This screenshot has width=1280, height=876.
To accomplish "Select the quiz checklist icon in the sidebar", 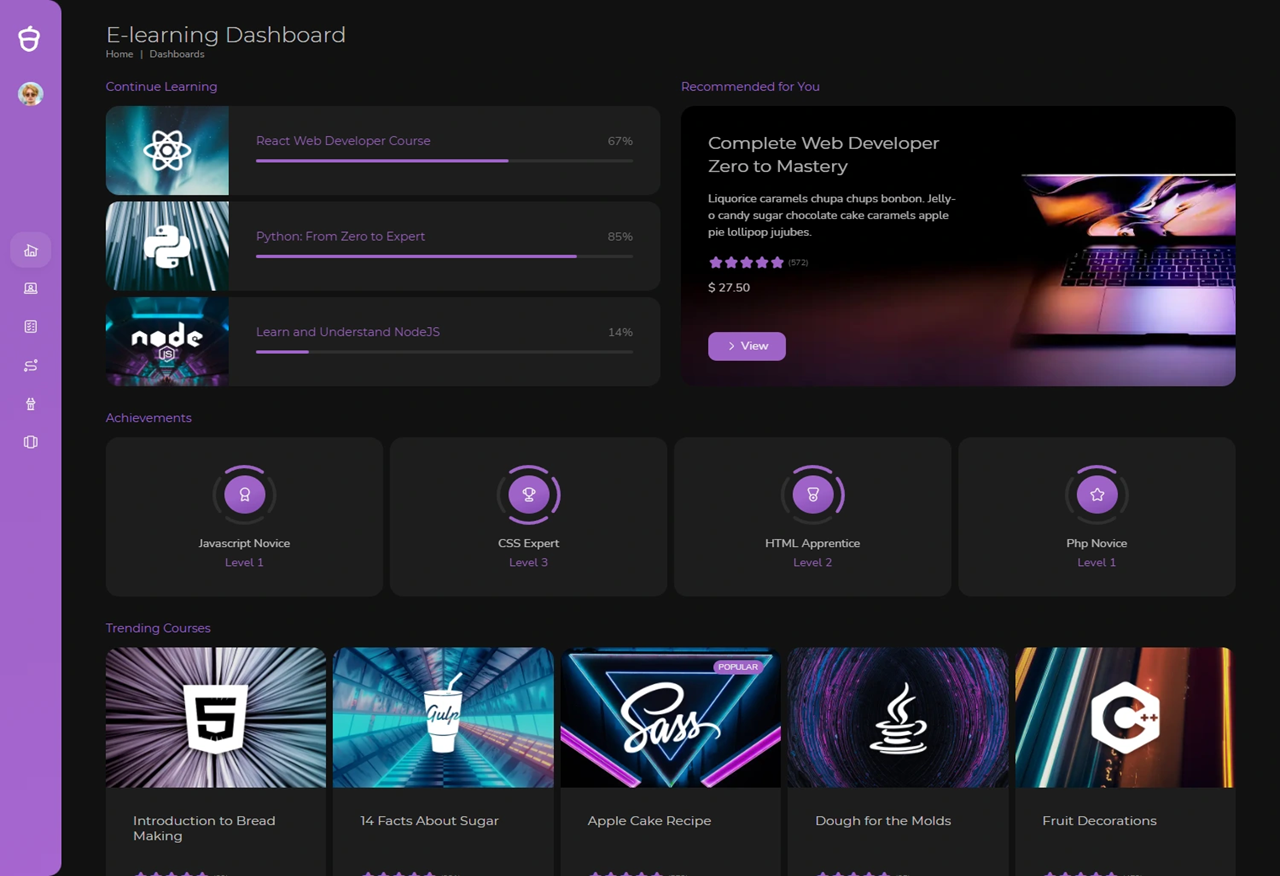I will click(30, 326).
